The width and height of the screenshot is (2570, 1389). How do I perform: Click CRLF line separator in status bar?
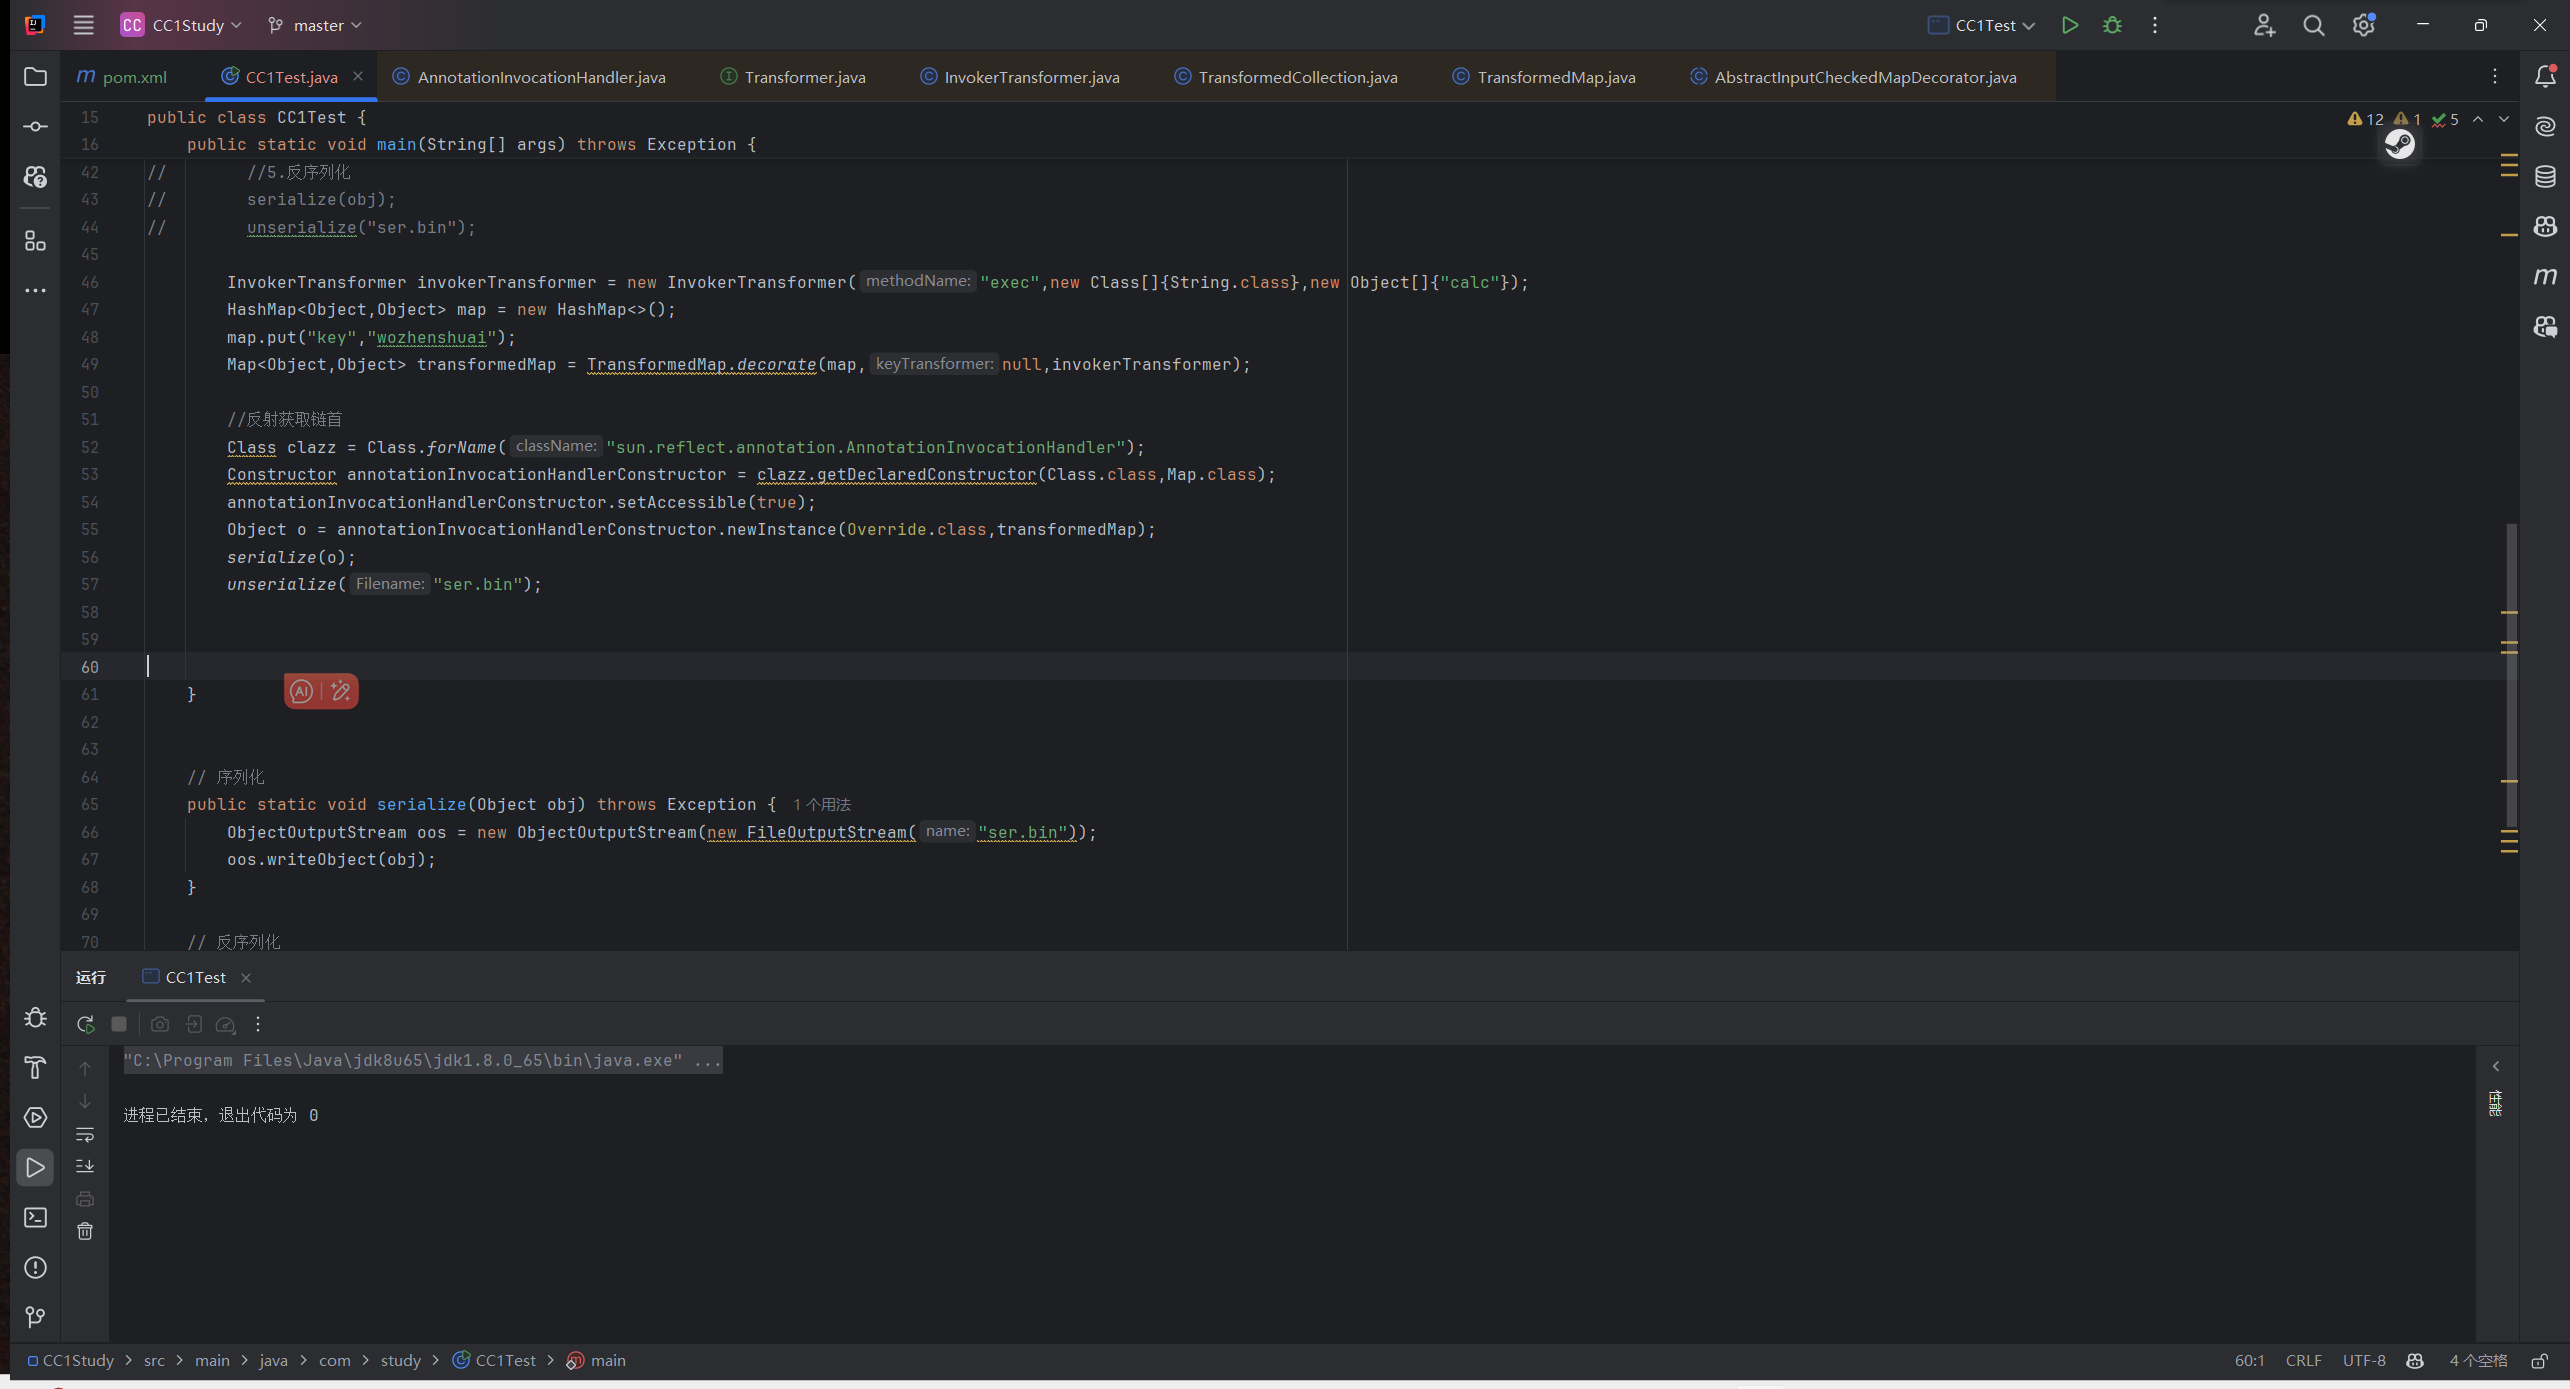click(2303, 1360)
